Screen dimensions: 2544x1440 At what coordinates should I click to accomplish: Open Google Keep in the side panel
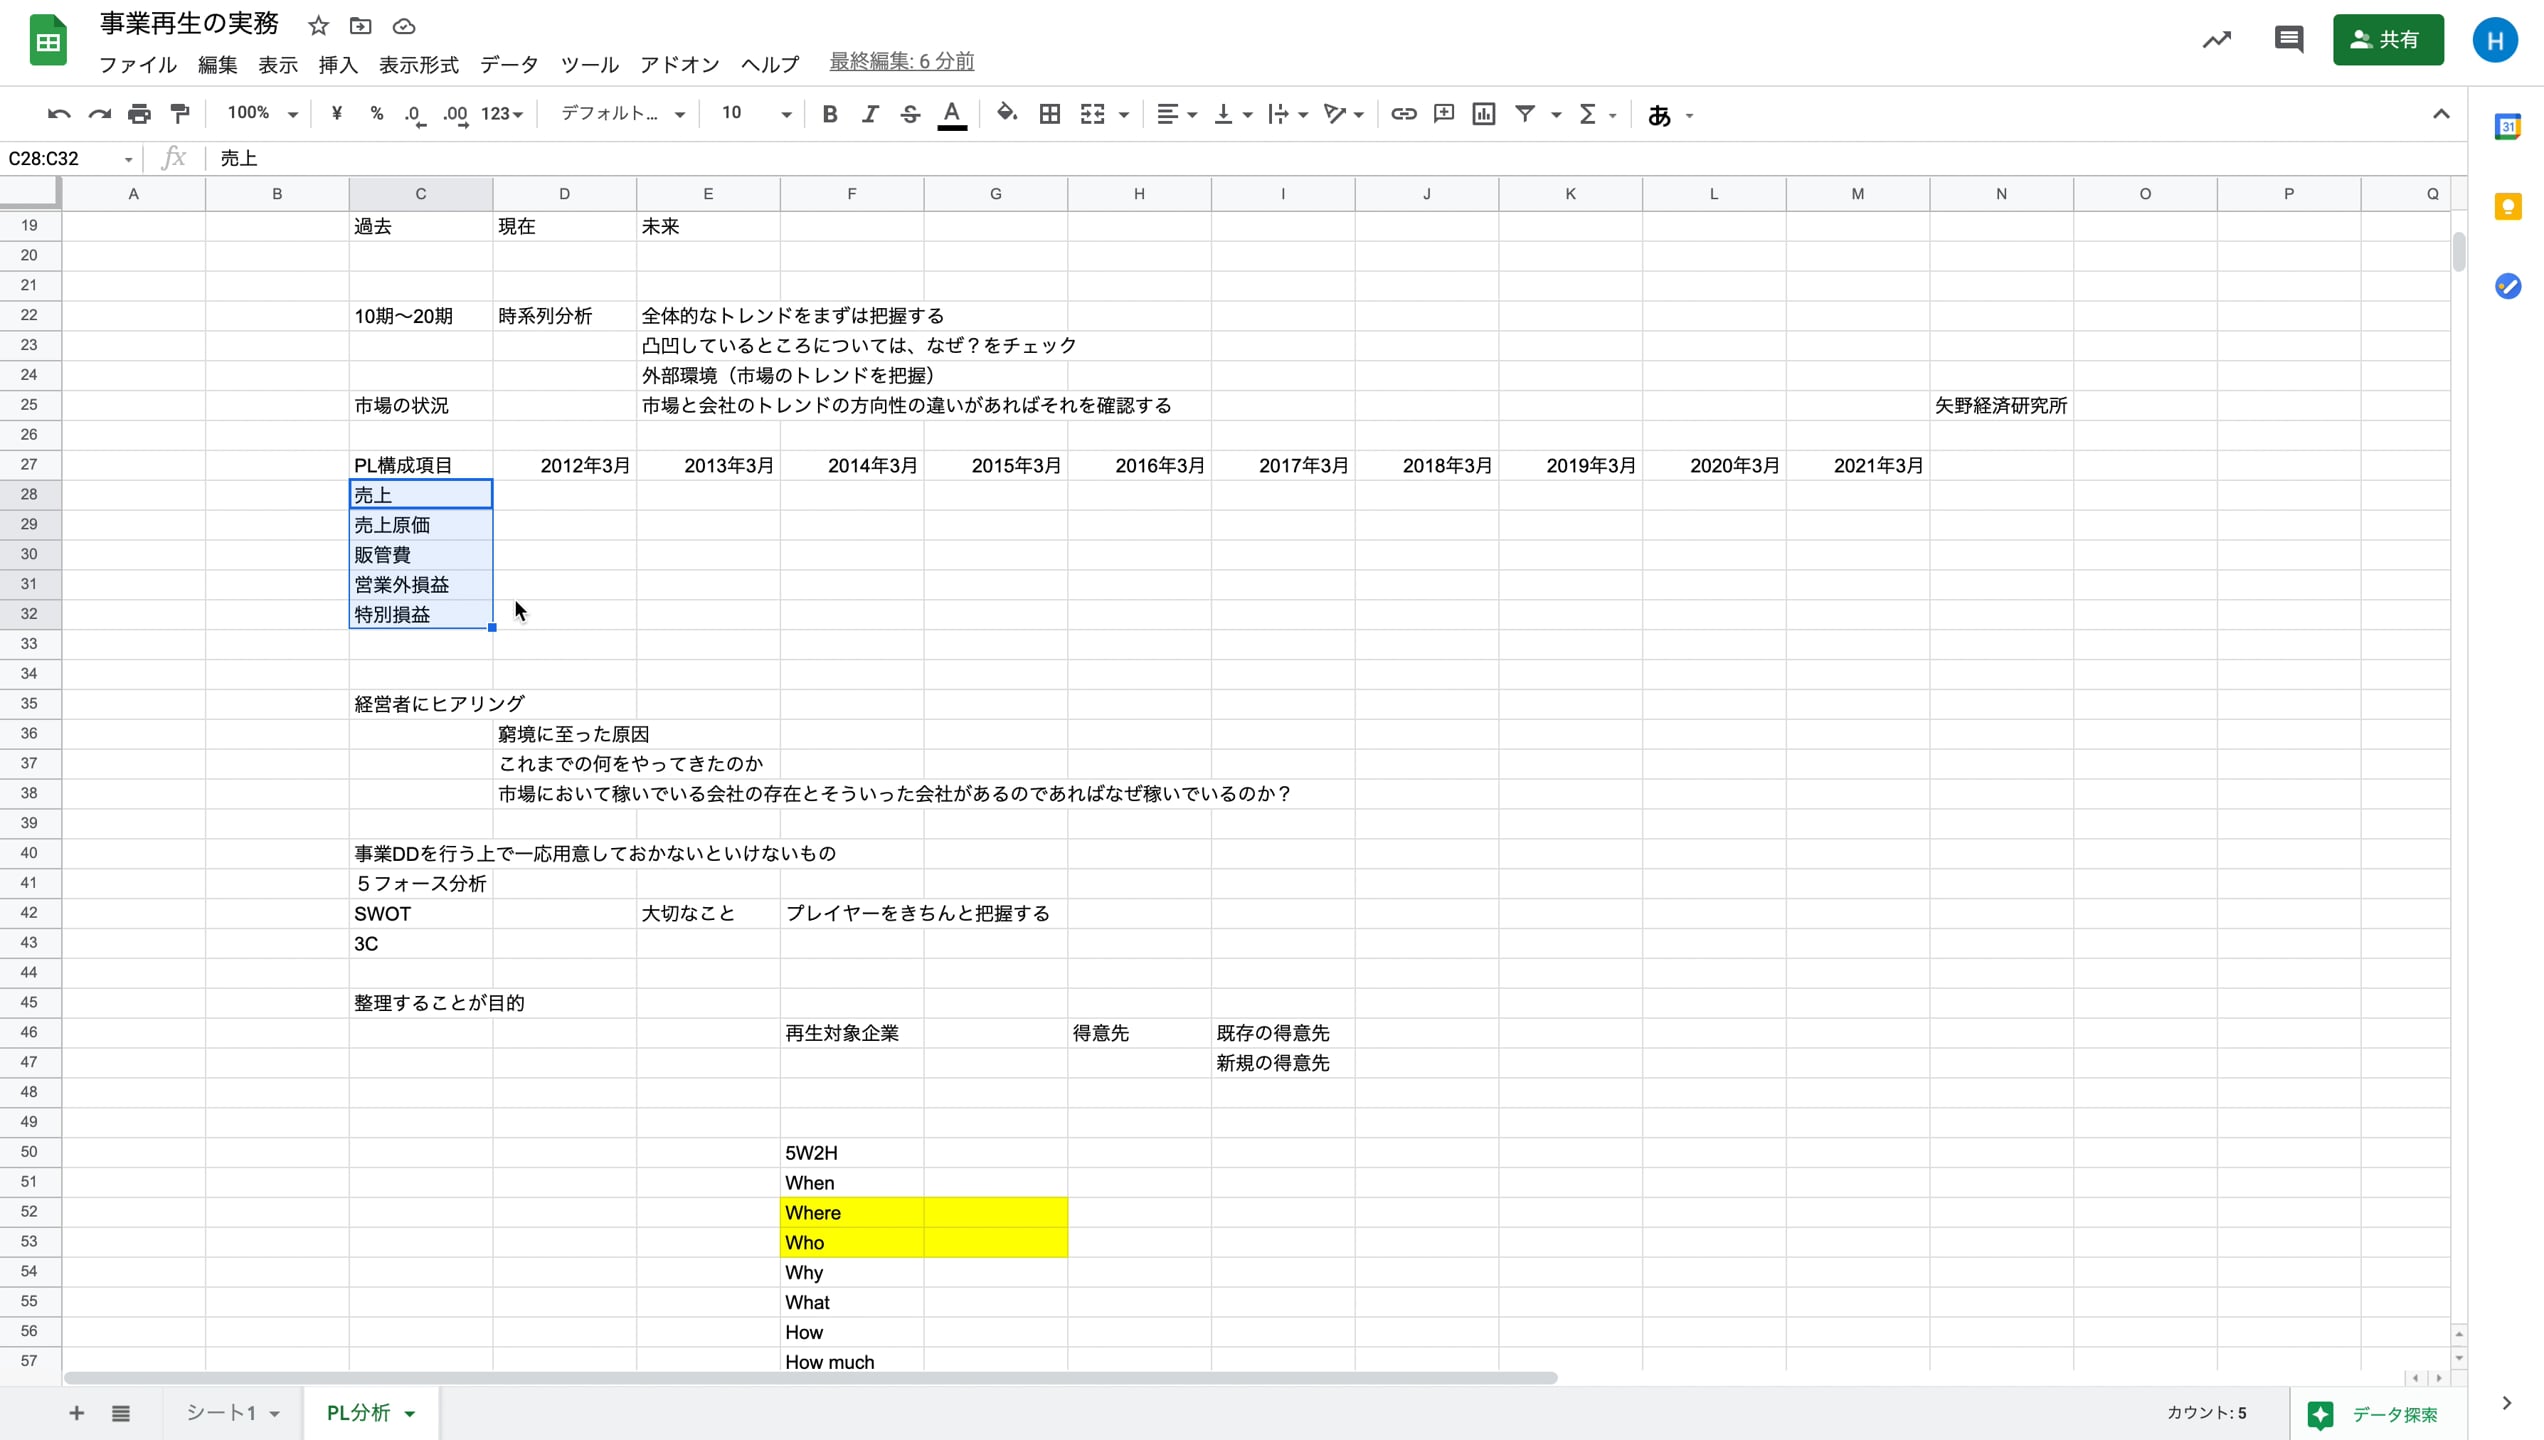(x=2509, y=206)
